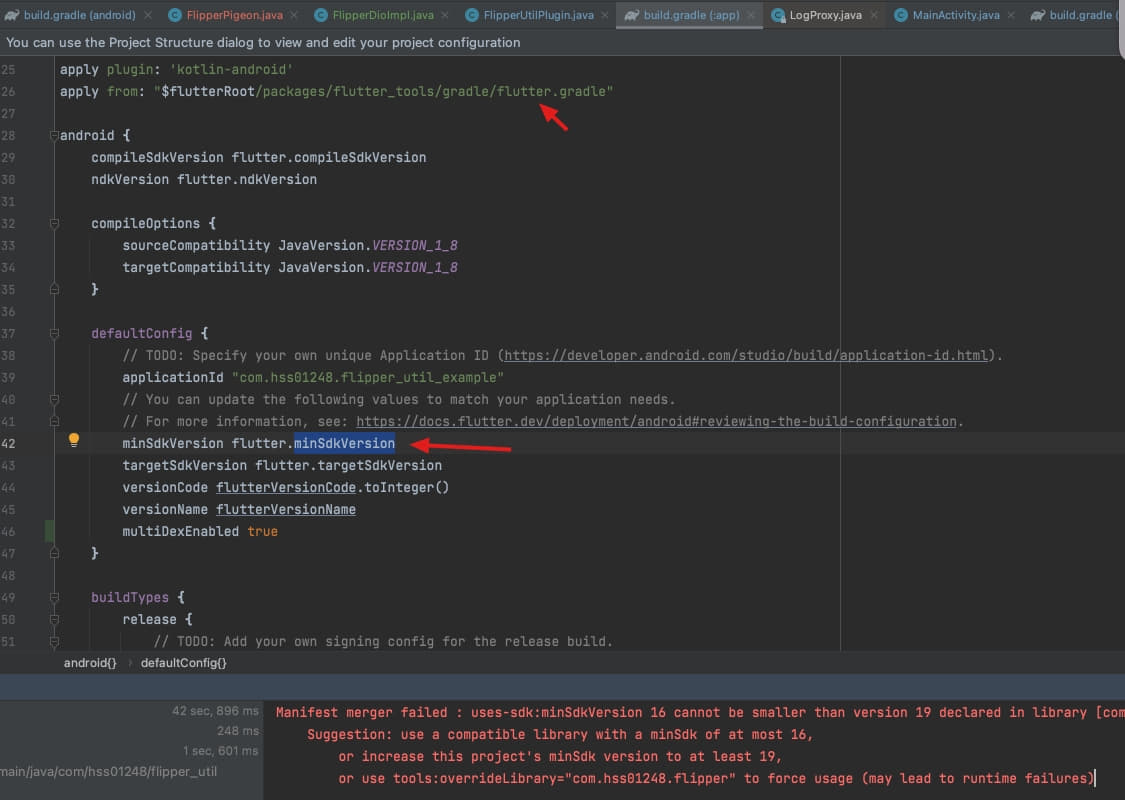Click the yellow lightbulb quick-fix icon
The width and height of the screenshot is (1125, 800).
tap(73, 441)
